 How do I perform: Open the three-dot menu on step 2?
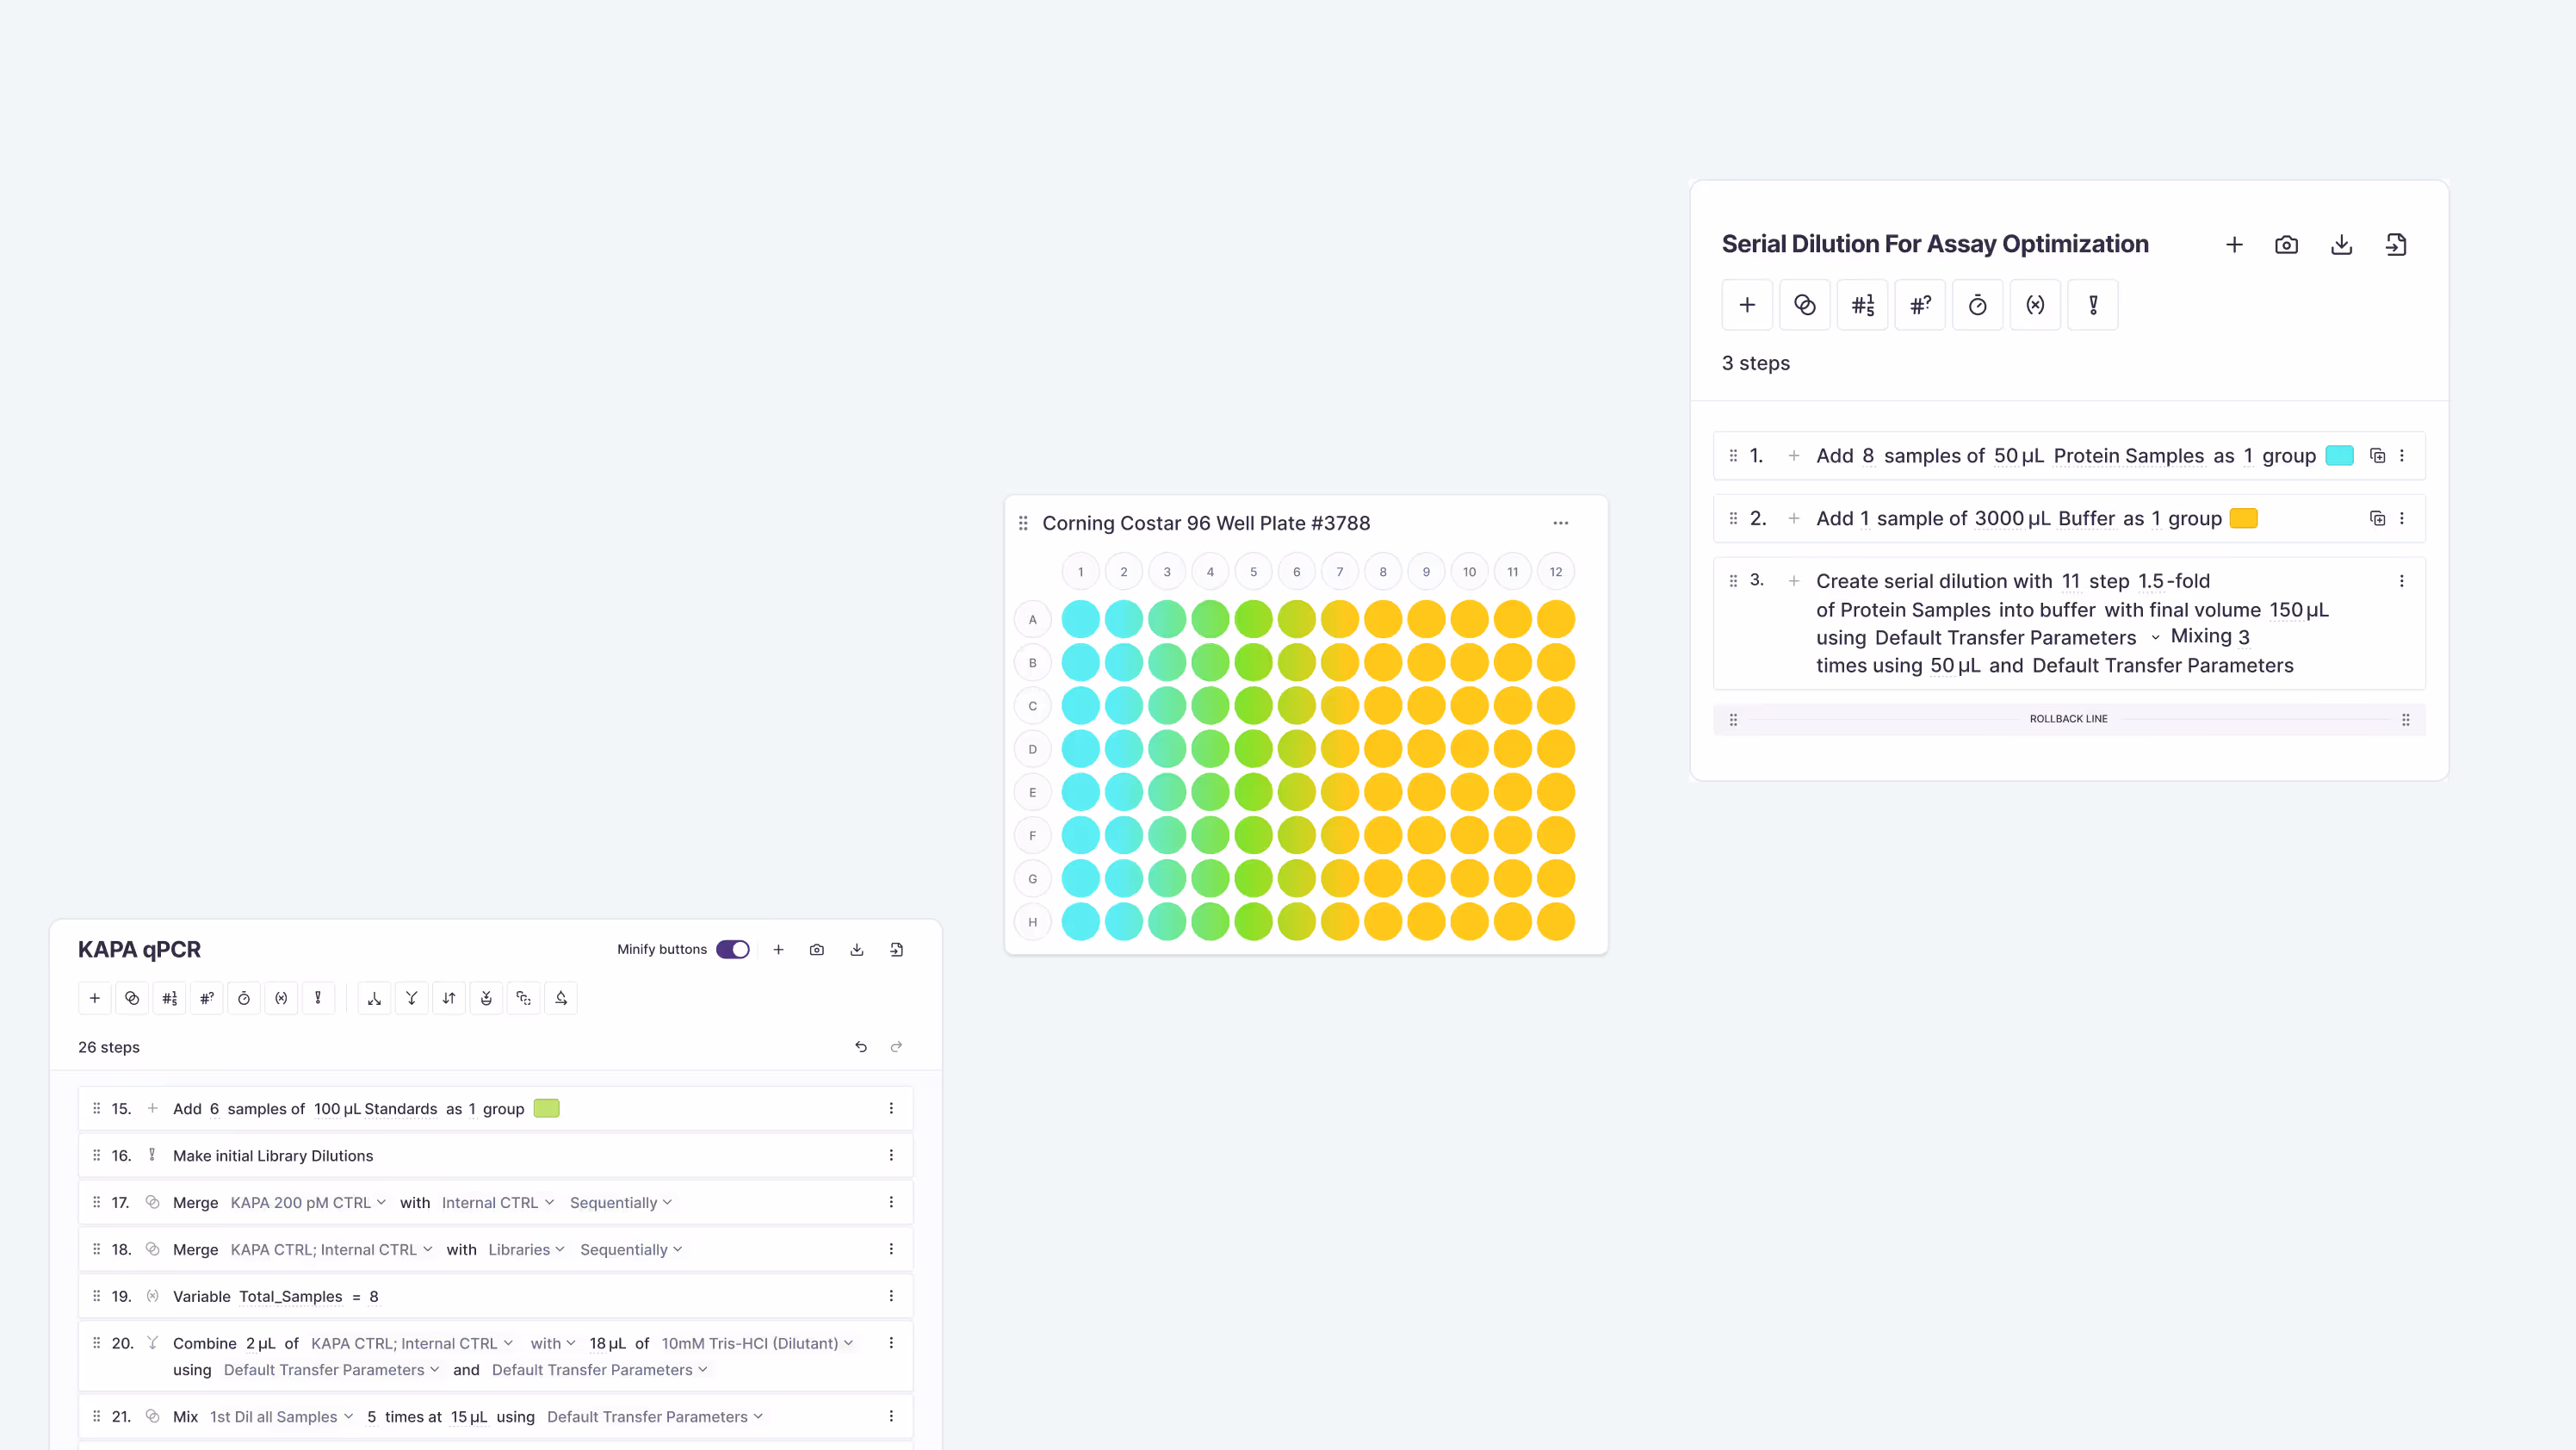pos(2404,518)
